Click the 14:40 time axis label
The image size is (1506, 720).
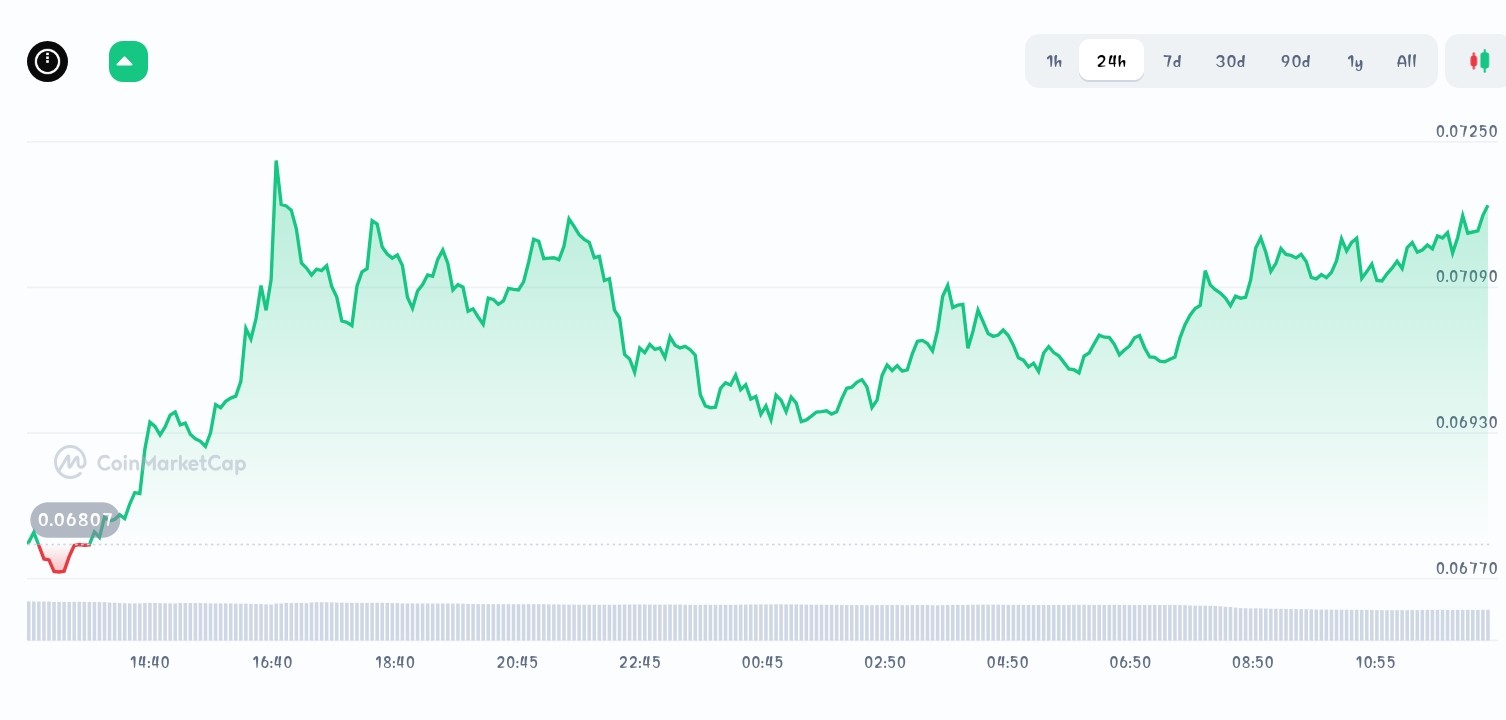[x=150, y=662]
